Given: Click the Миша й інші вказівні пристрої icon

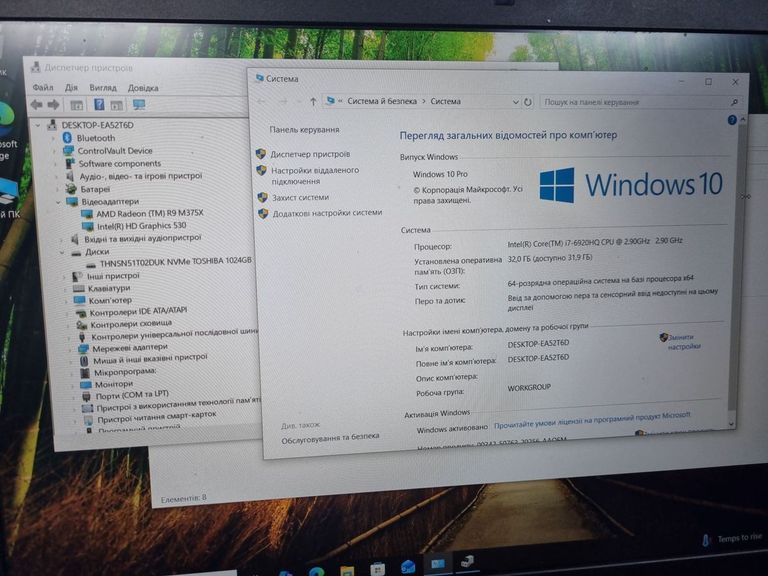Looking at the screenshot, I should (84, 361).
